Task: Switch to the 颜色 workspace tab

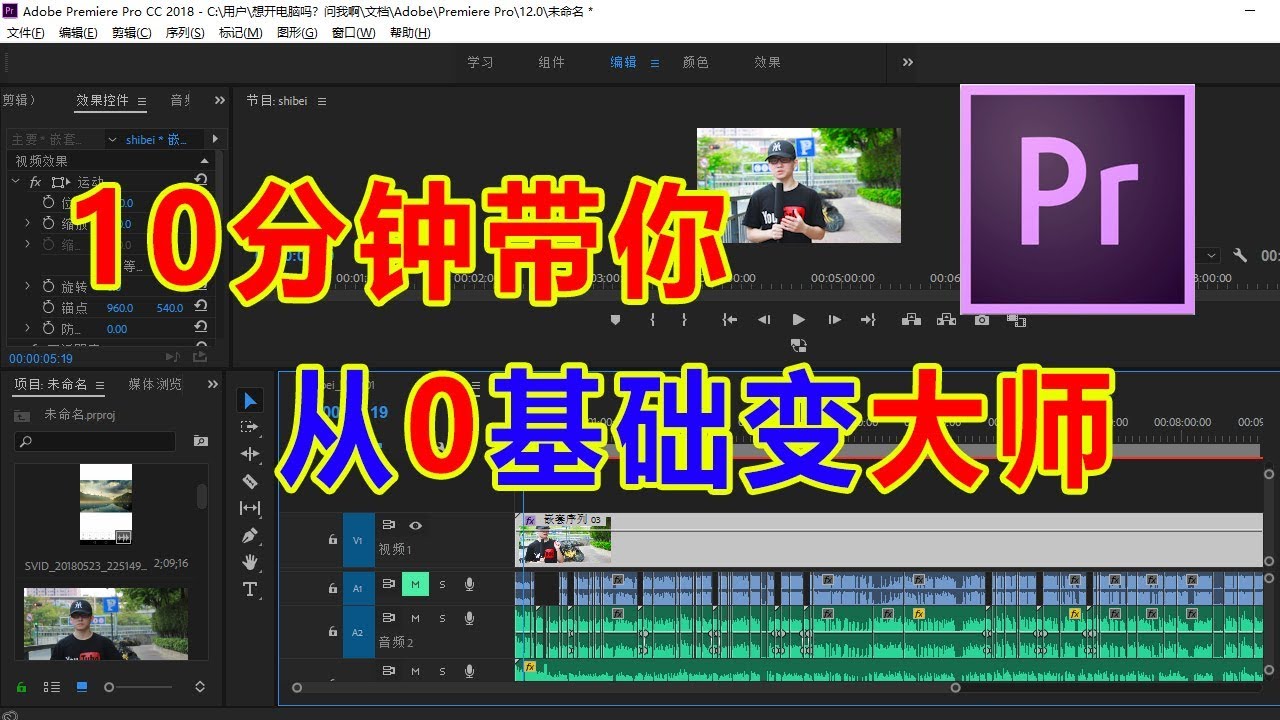Action: point(696,62)
